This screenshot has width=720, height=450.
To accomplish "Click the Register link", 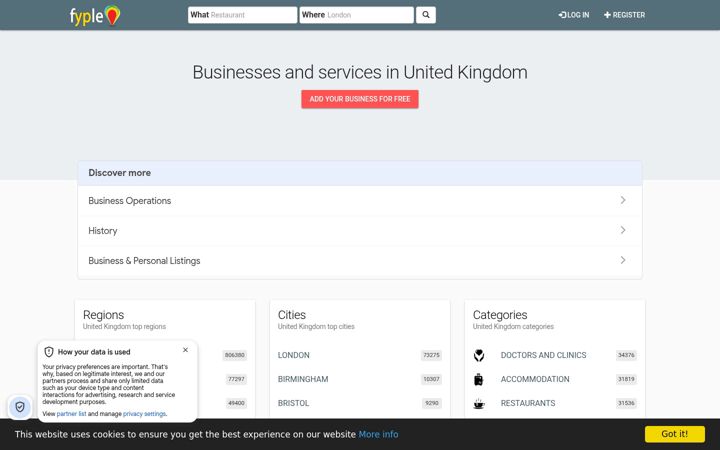I will pyautogui.click(x=624, y=15).
